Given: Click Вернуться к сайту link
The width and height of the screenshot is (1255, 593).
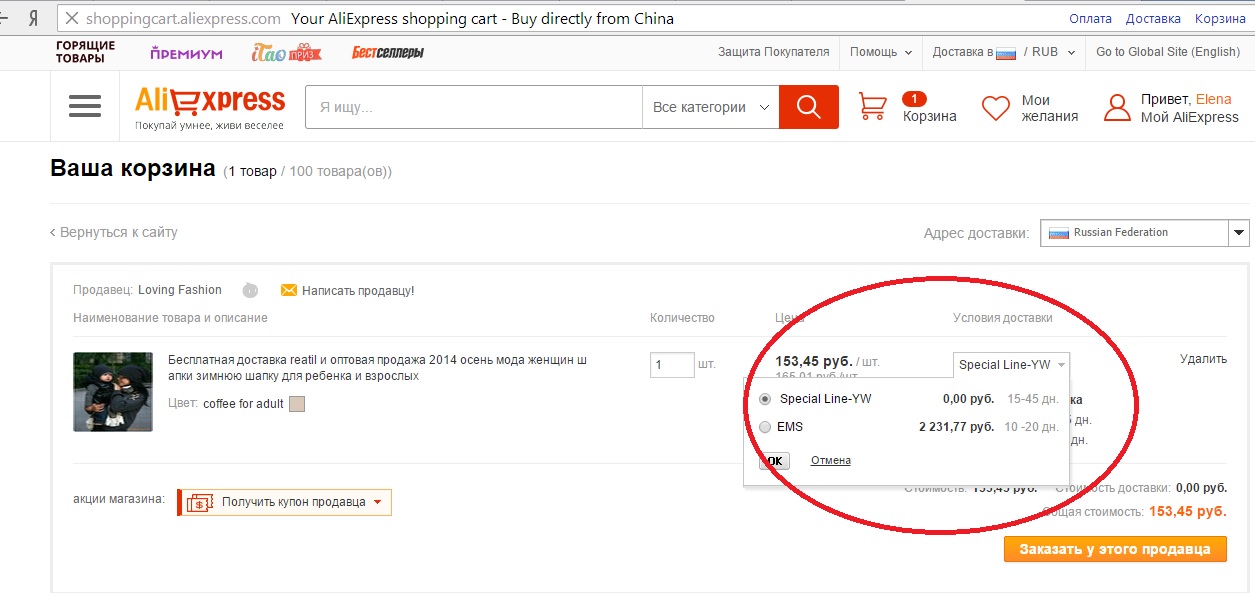Looking at the screenshot, I should pos(114,232).
